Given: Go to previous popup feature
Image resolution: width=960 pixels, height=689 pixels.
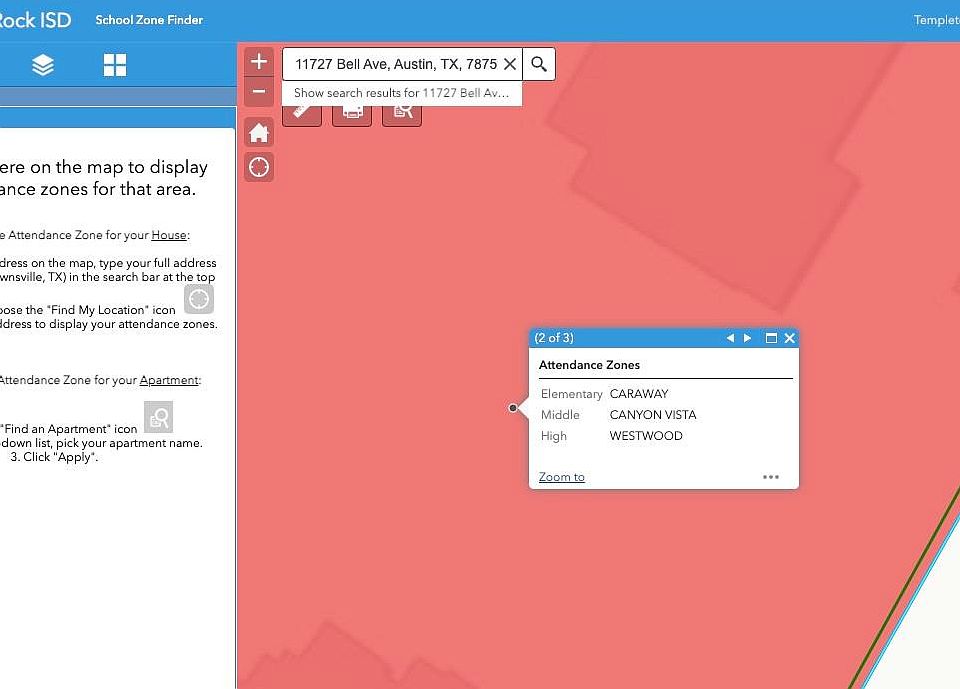Looking at the screenshot, I should pos(730,338).
